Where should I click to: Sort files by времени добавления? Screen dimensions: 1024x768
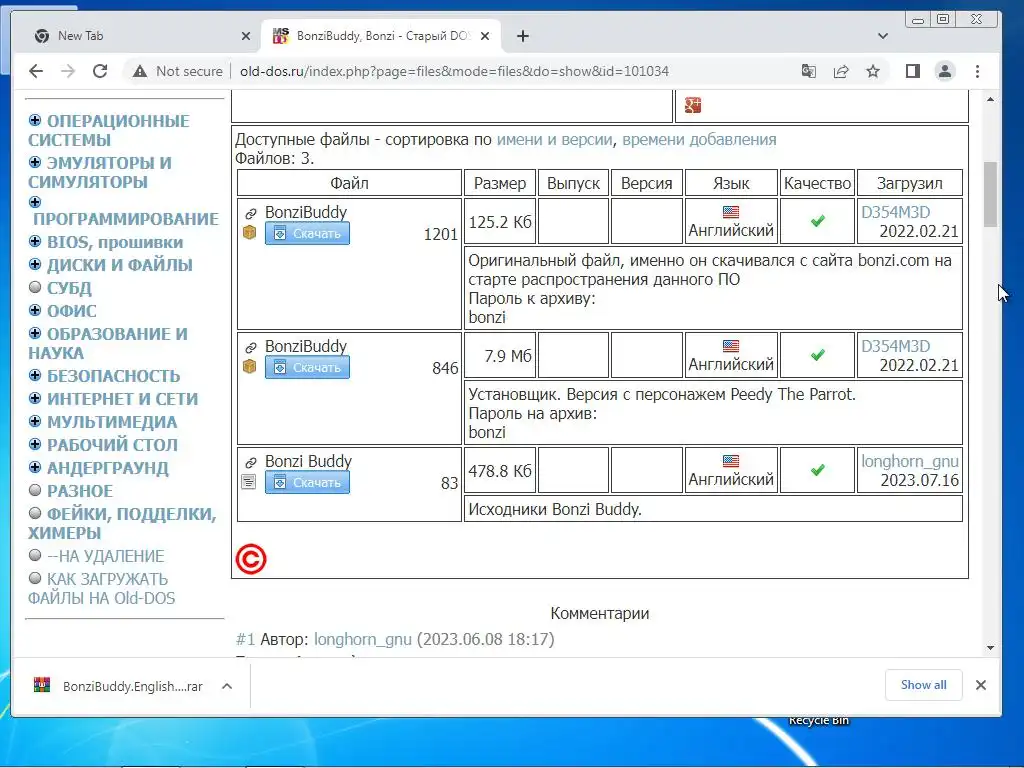click(699, 139)
